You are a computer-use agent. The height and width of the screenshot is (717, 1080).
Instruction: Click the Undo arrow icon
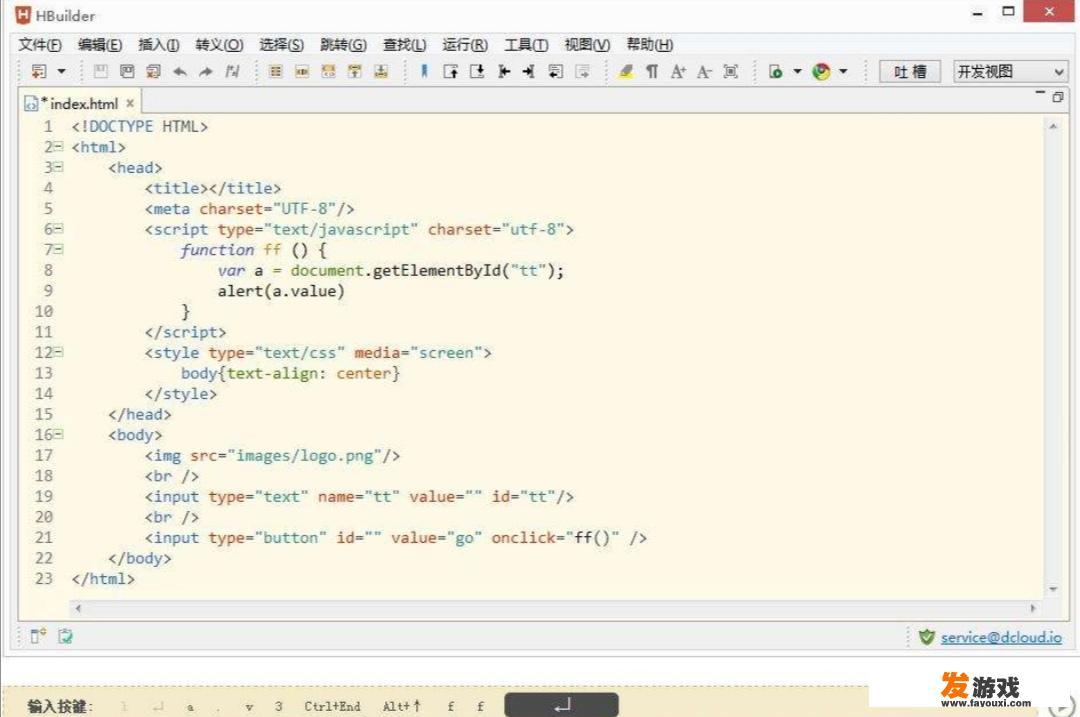point(180,71)
